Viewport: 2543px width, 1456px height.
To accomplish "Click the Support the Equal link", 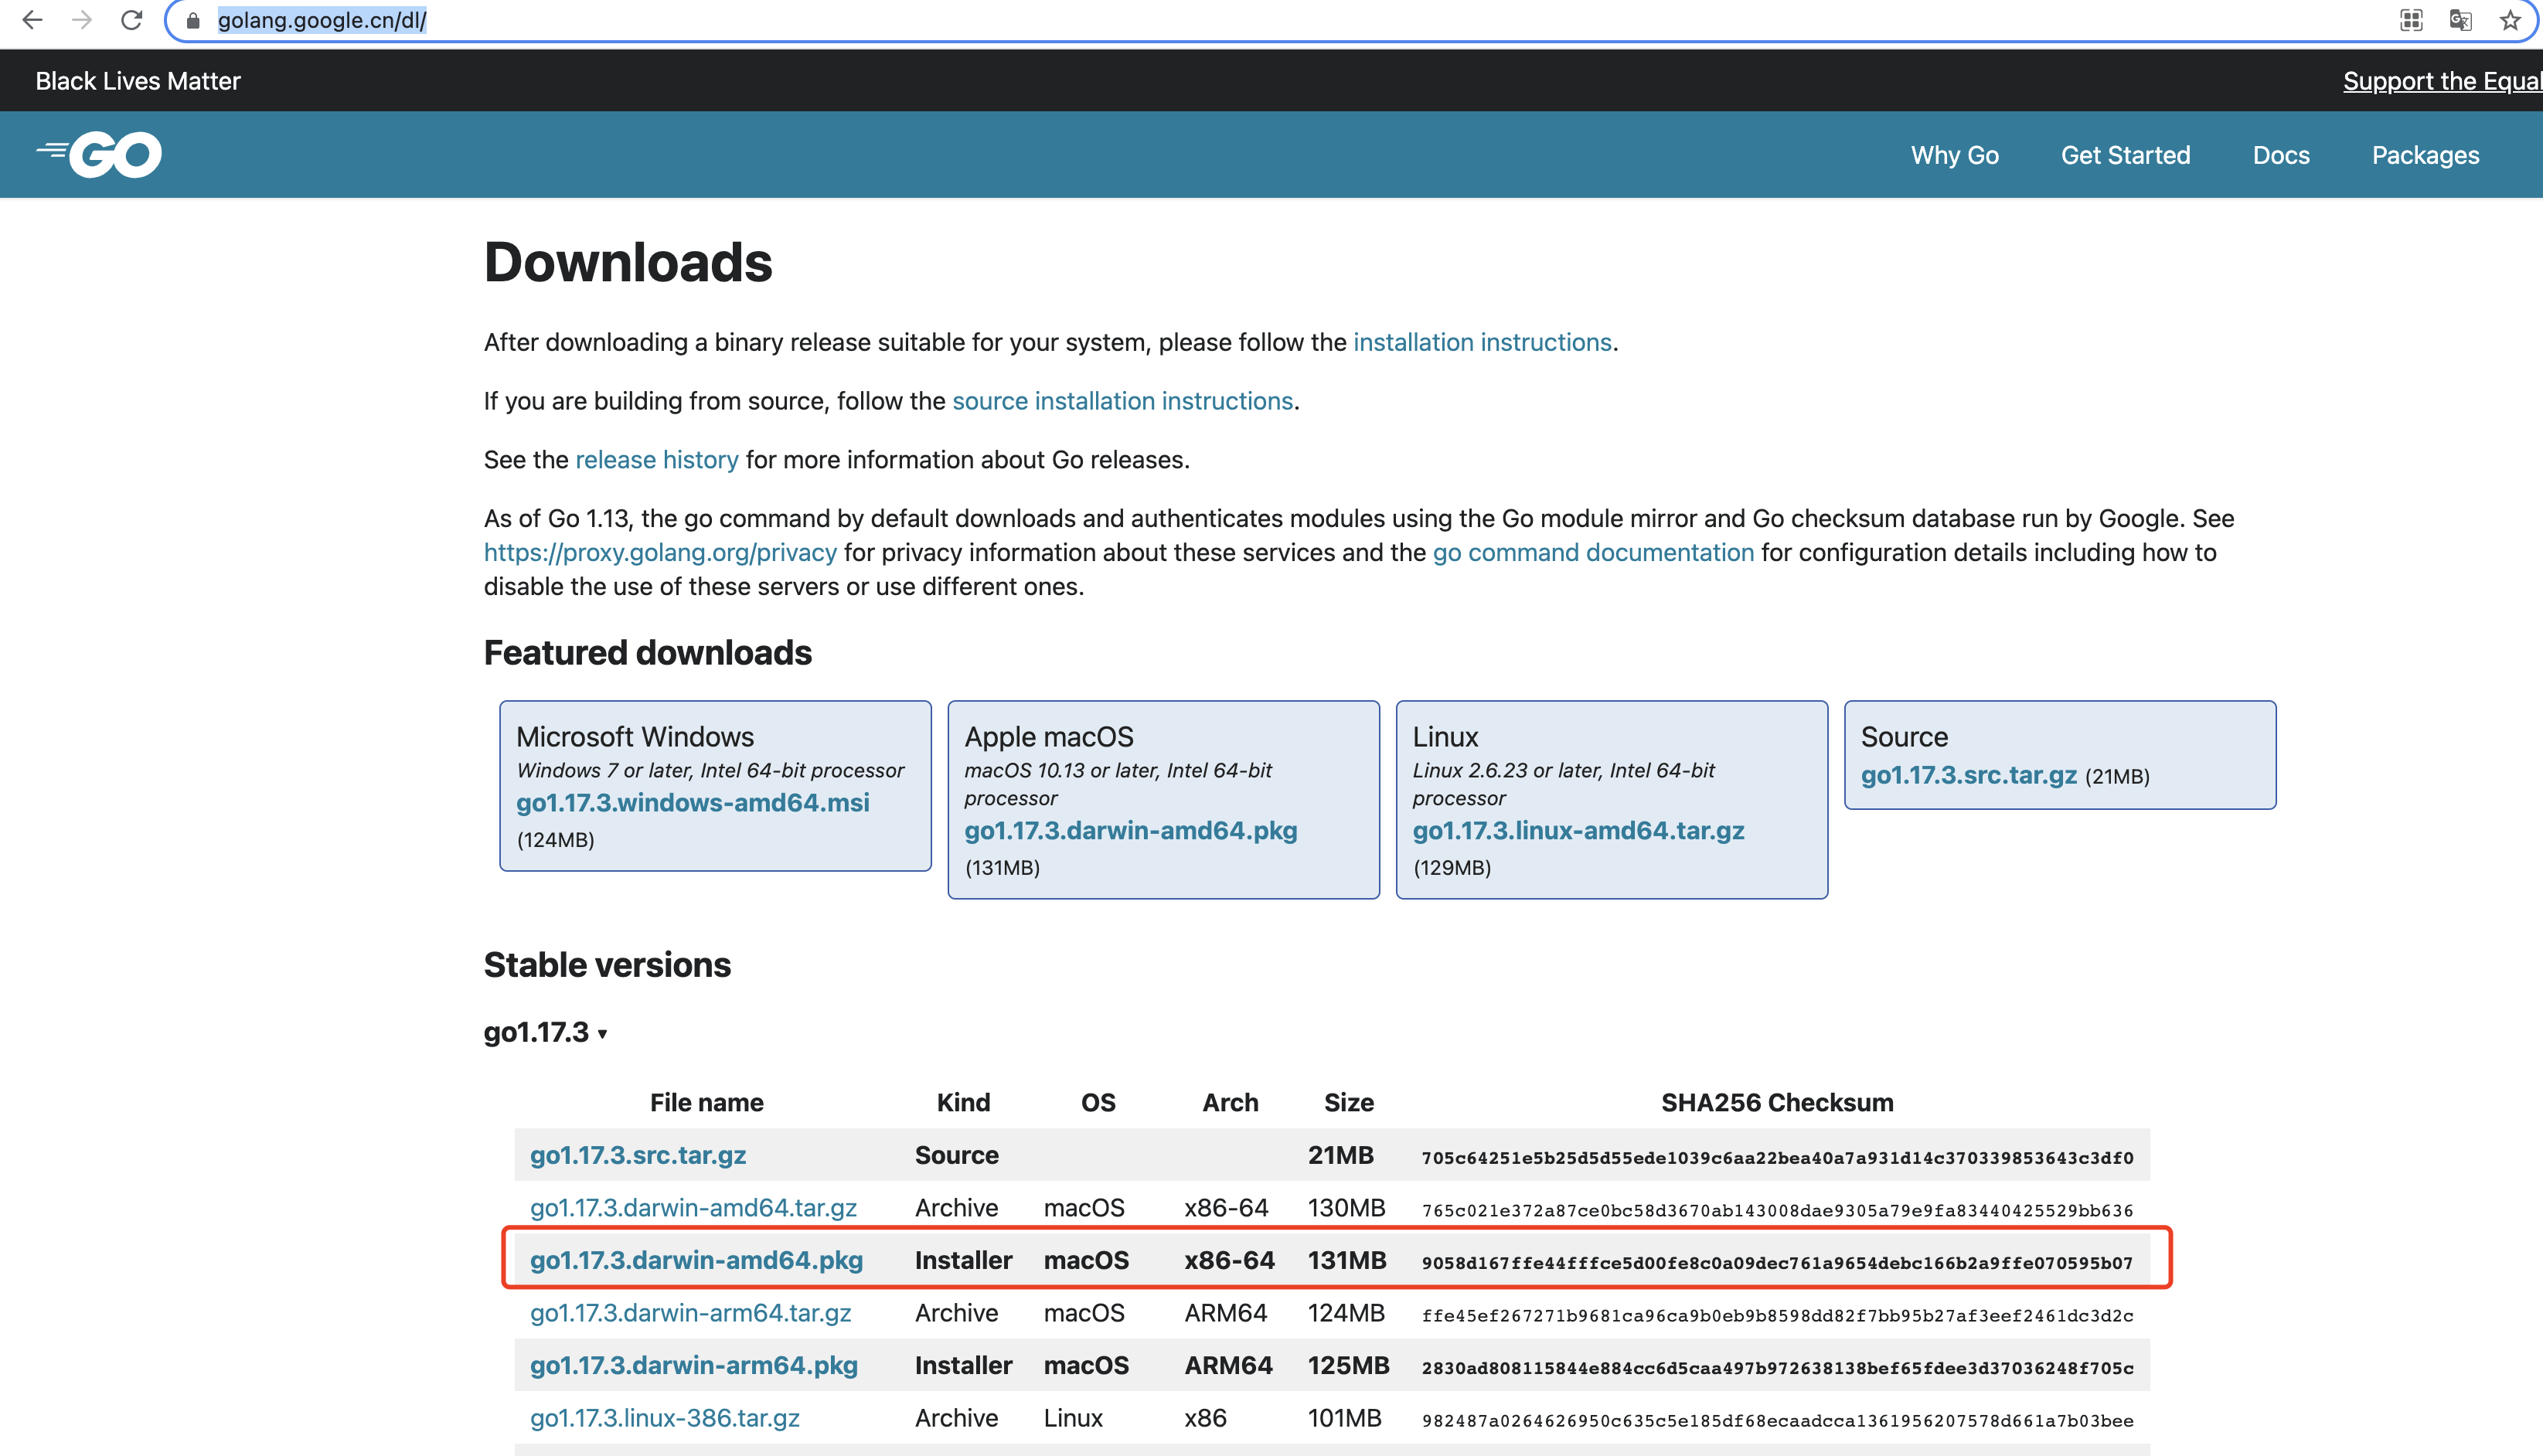I will pyautogui.click(x=2441, y=81).
